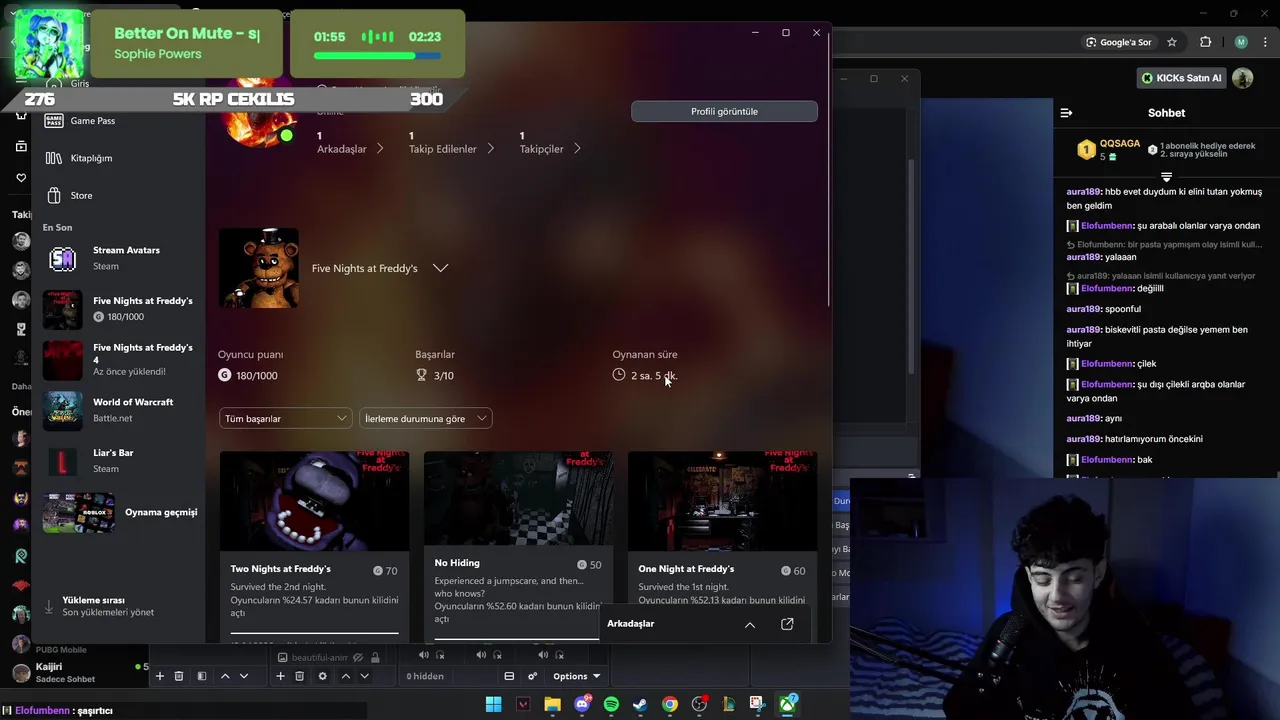
Task: Collapse Sohbet chat panel icon
Action: (1066, 113)
